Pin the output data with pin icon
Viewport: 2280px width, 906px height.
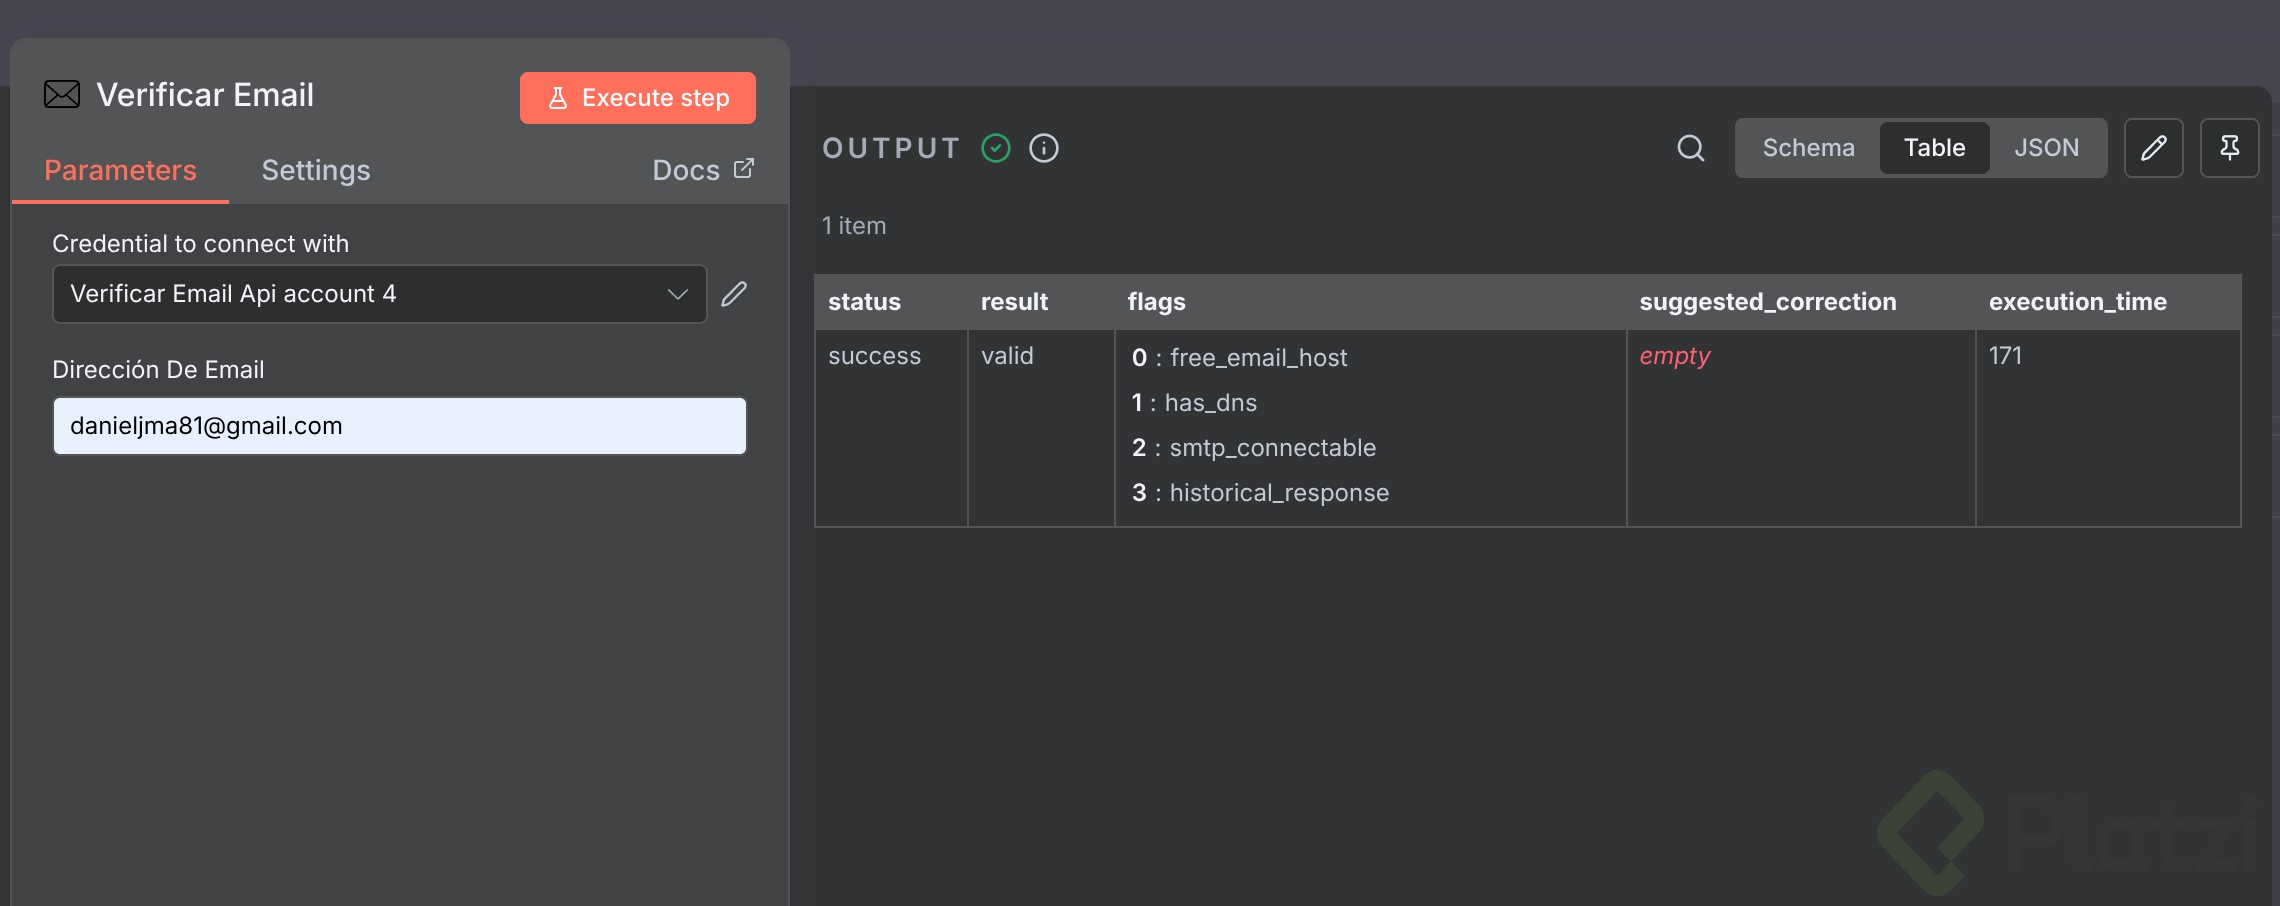point(2229,148)
